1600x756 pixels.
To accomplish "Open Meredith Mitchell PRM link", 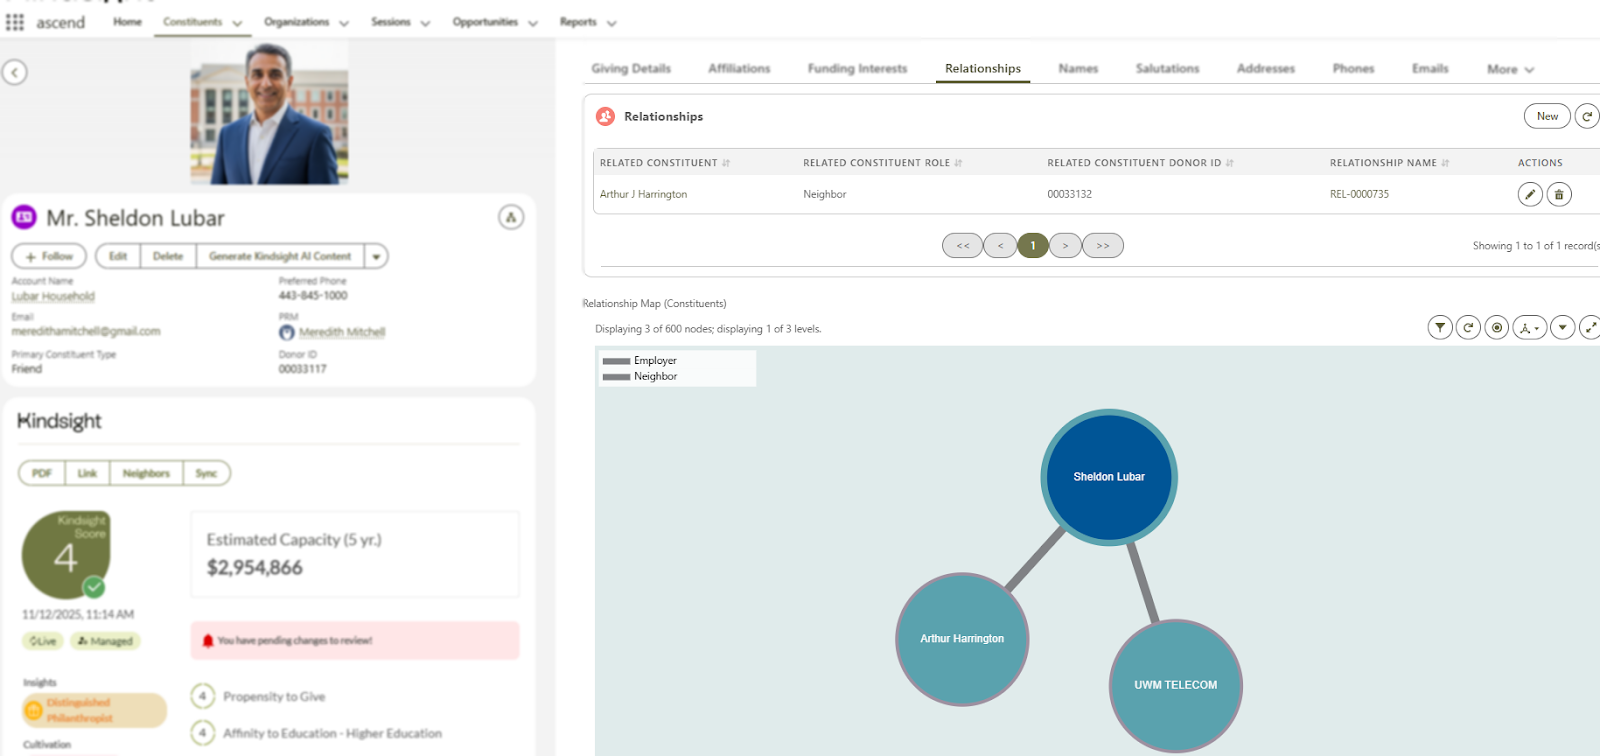I will tap(342, 332).
